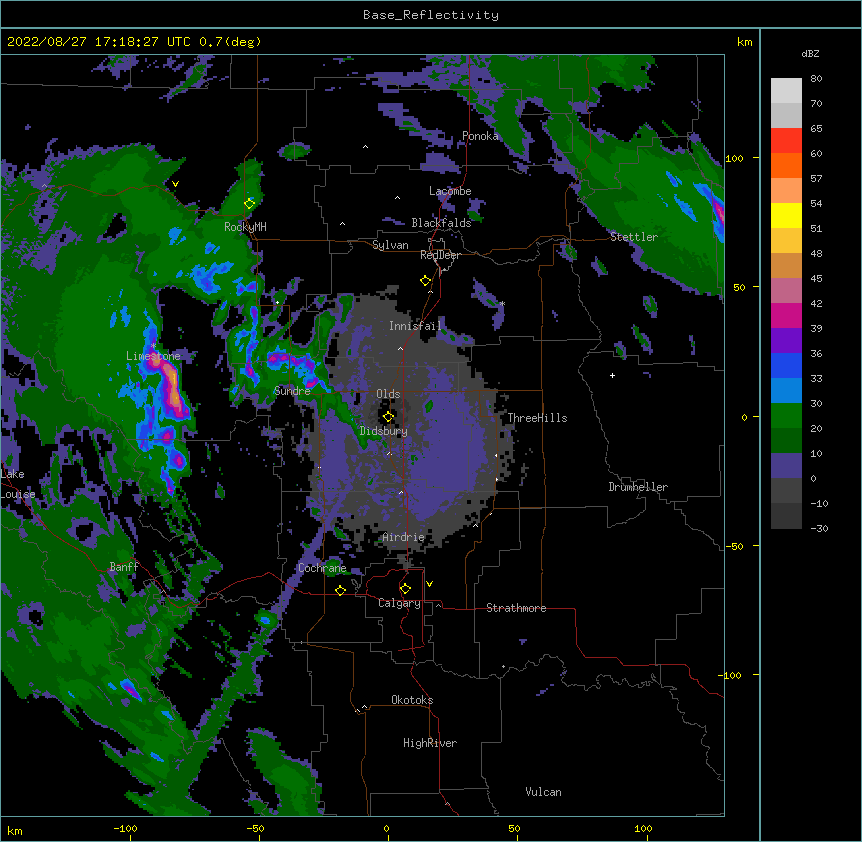Click the yellow V marker east of Calgary

pos(429,584)
